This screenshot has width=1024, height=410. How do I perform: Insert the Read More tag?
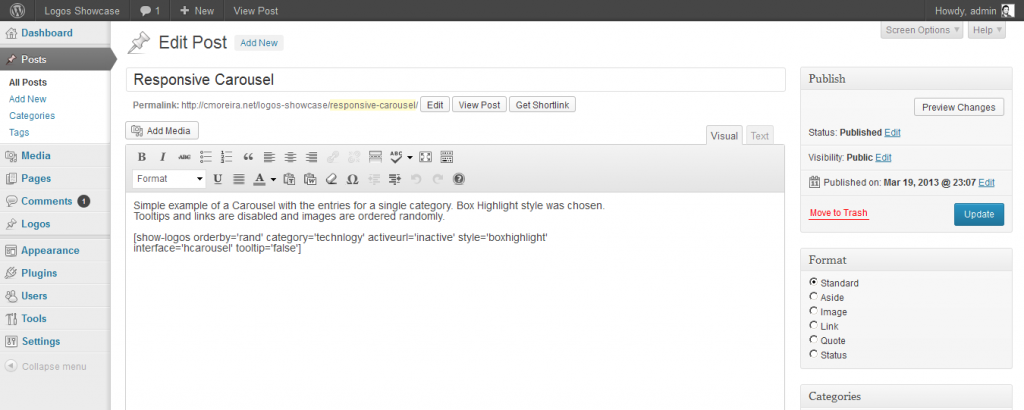(375, 157)
